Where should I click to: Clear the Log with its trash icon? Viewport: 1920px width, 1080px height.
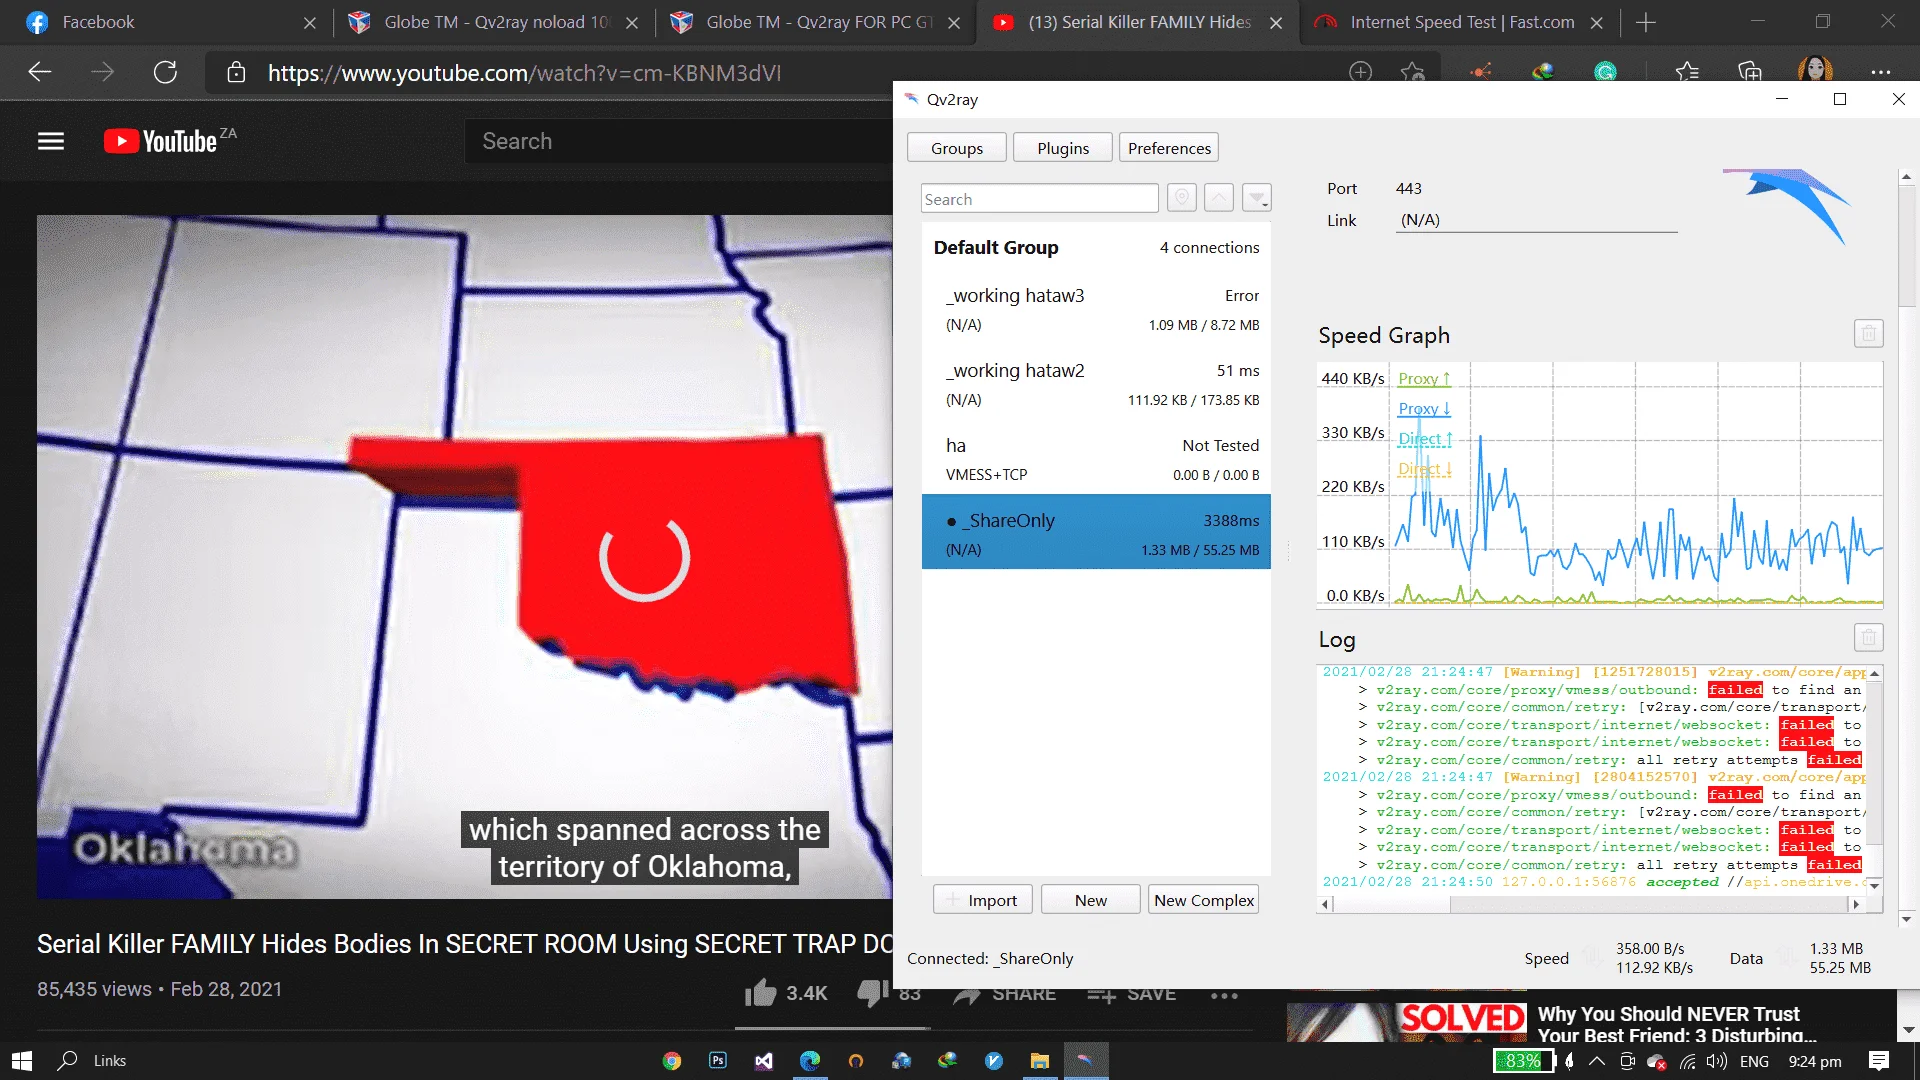click(1868, 638)
